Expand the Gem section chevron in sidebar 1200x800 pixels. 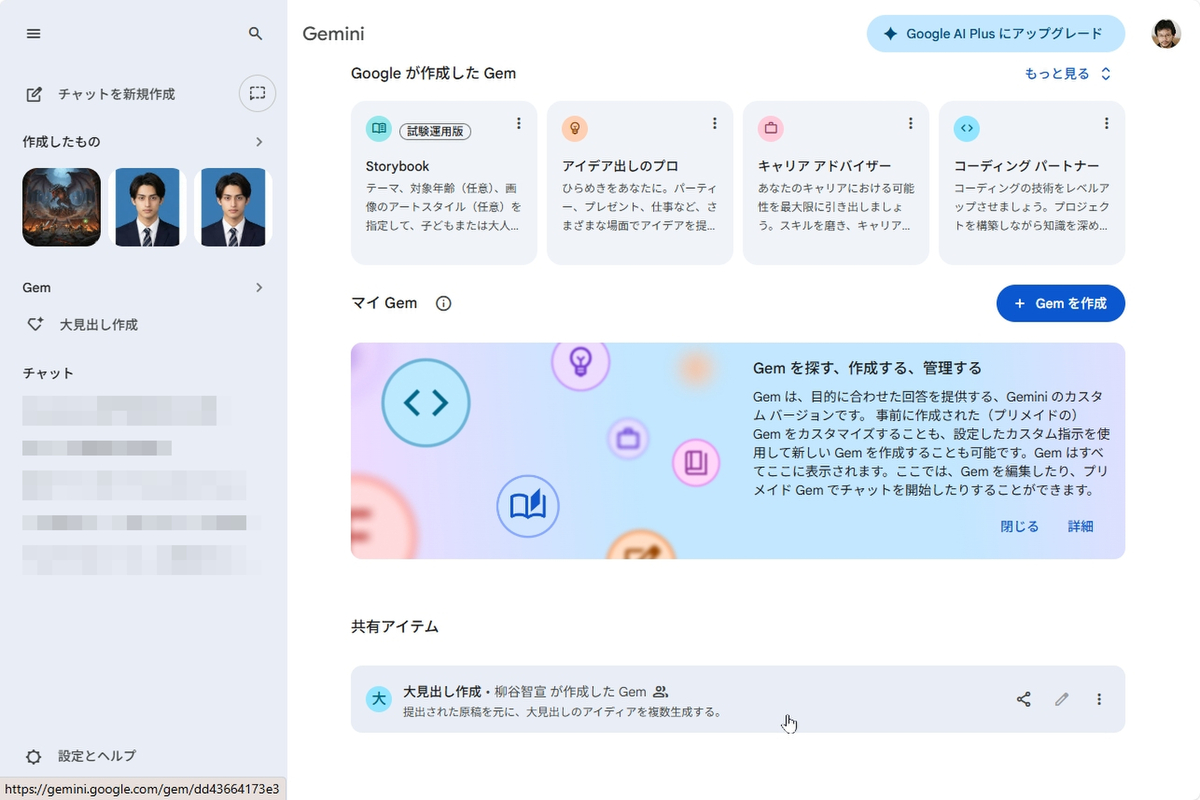tap(259, 287)
